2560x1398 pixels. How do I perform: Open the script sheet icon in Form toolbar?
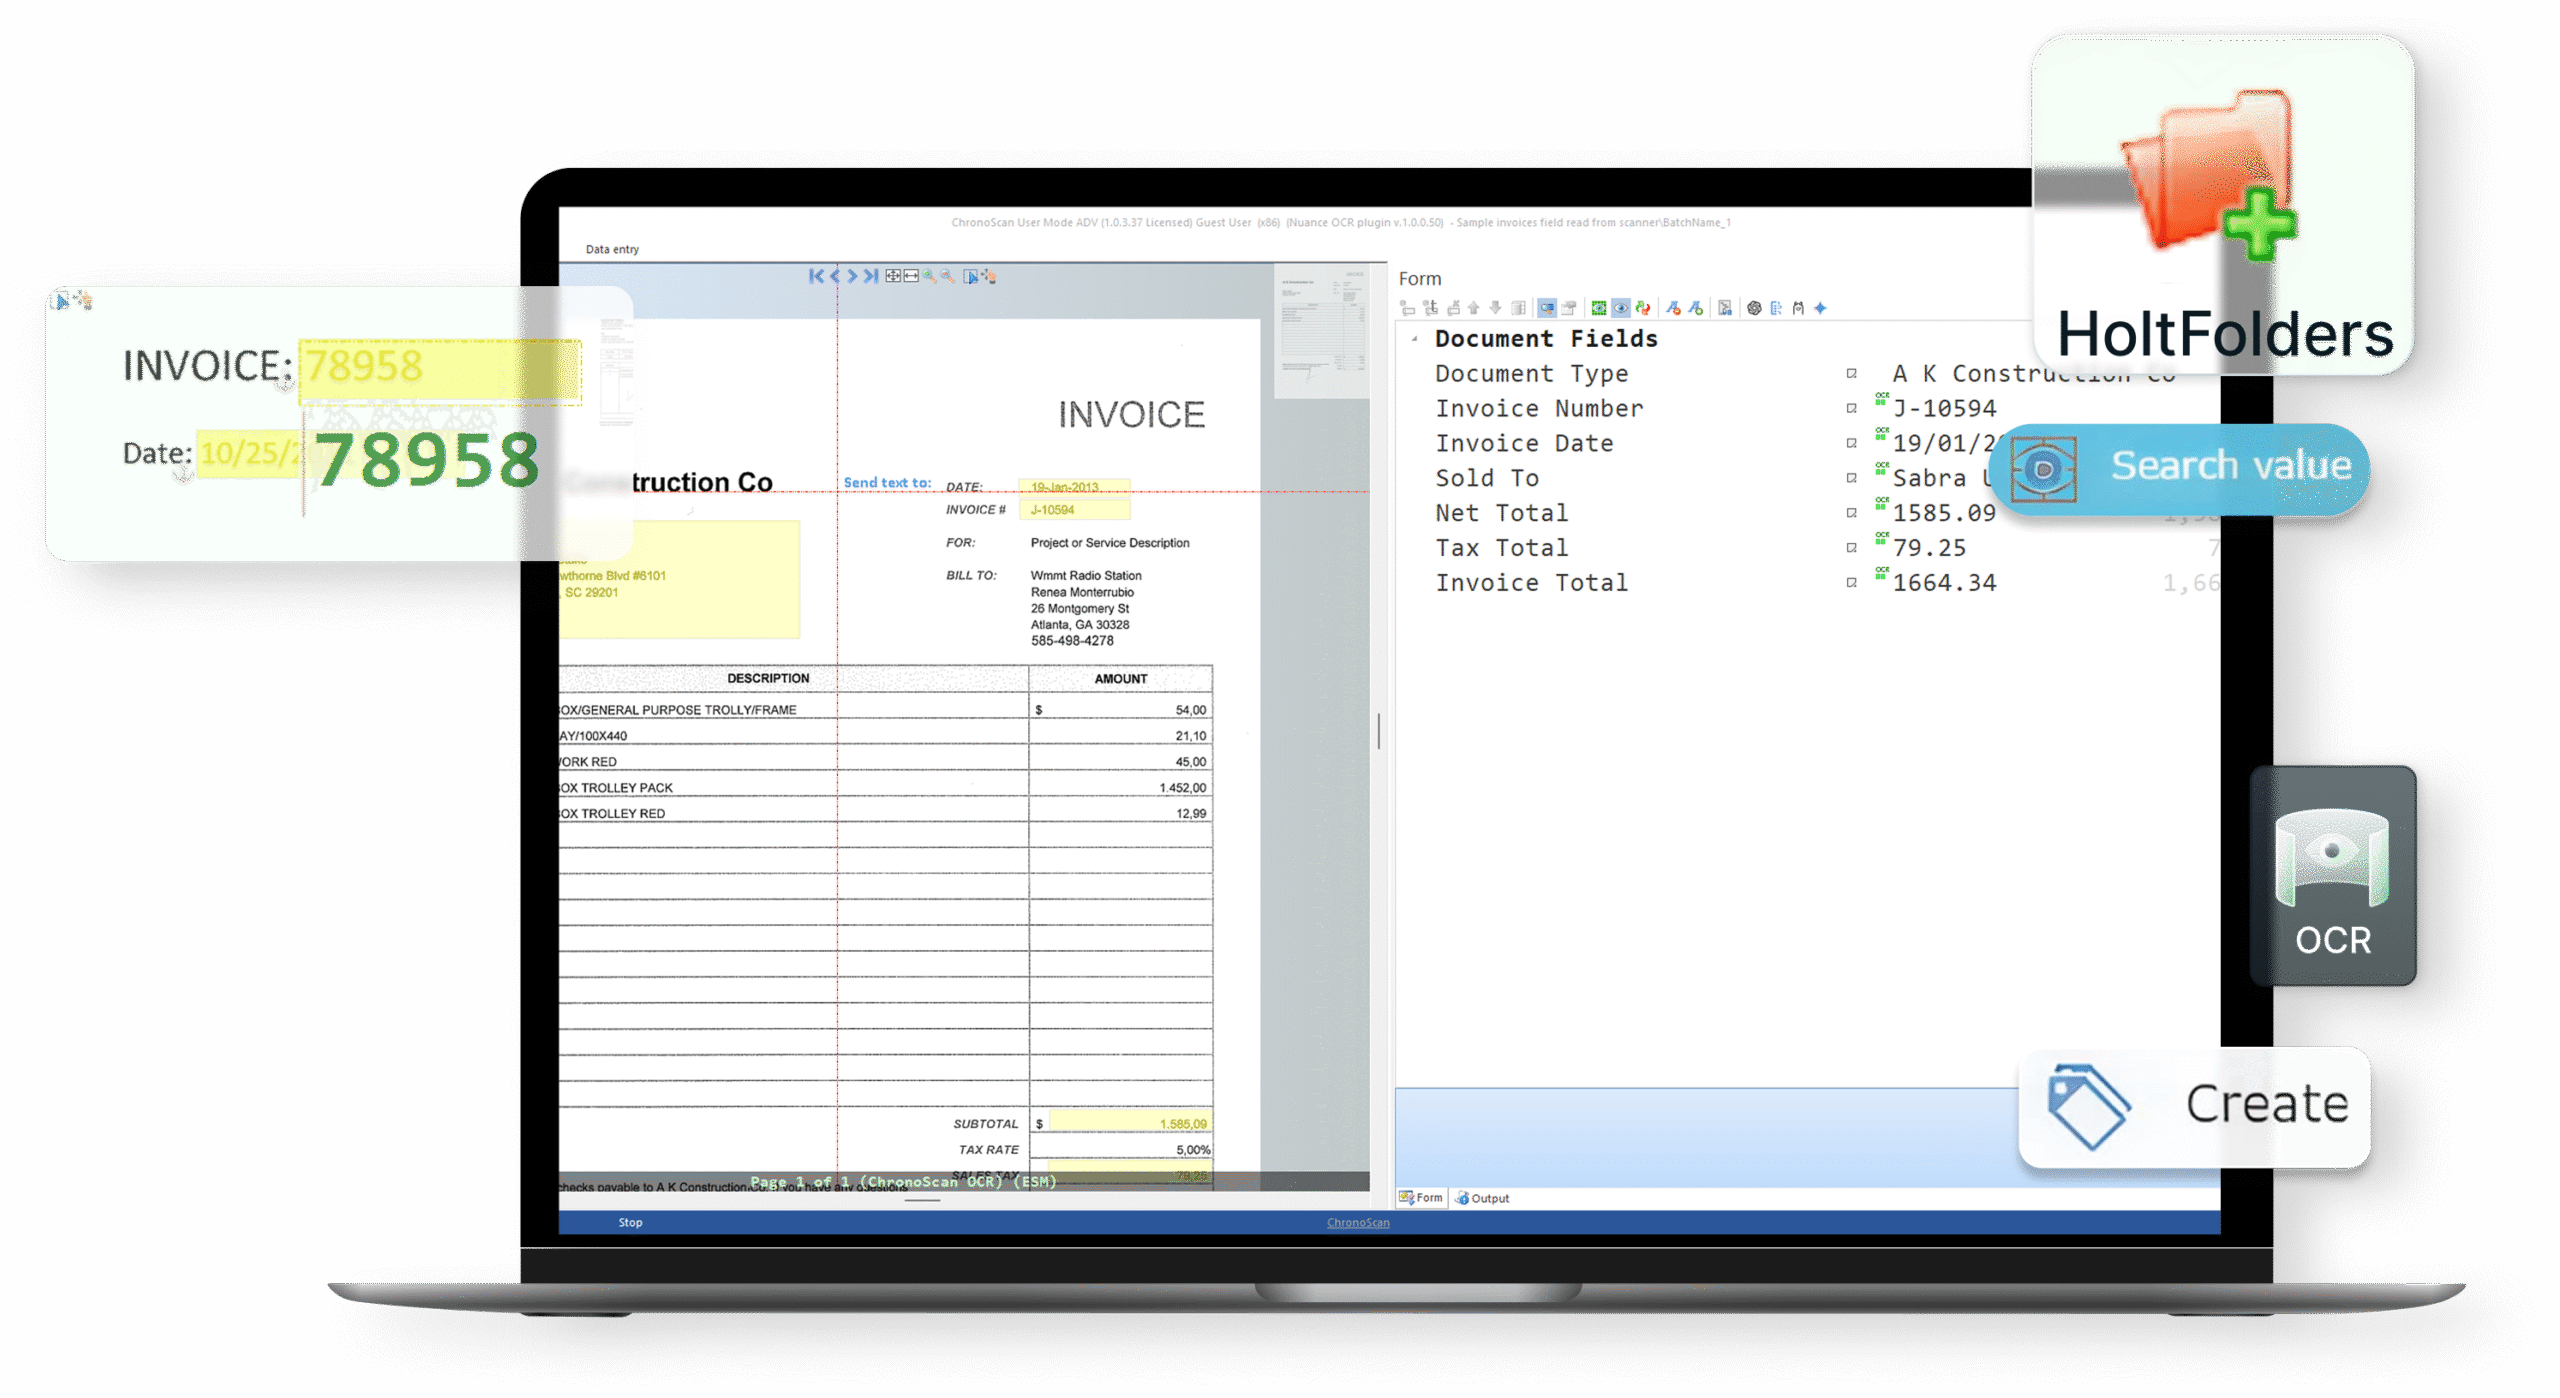1725,308
